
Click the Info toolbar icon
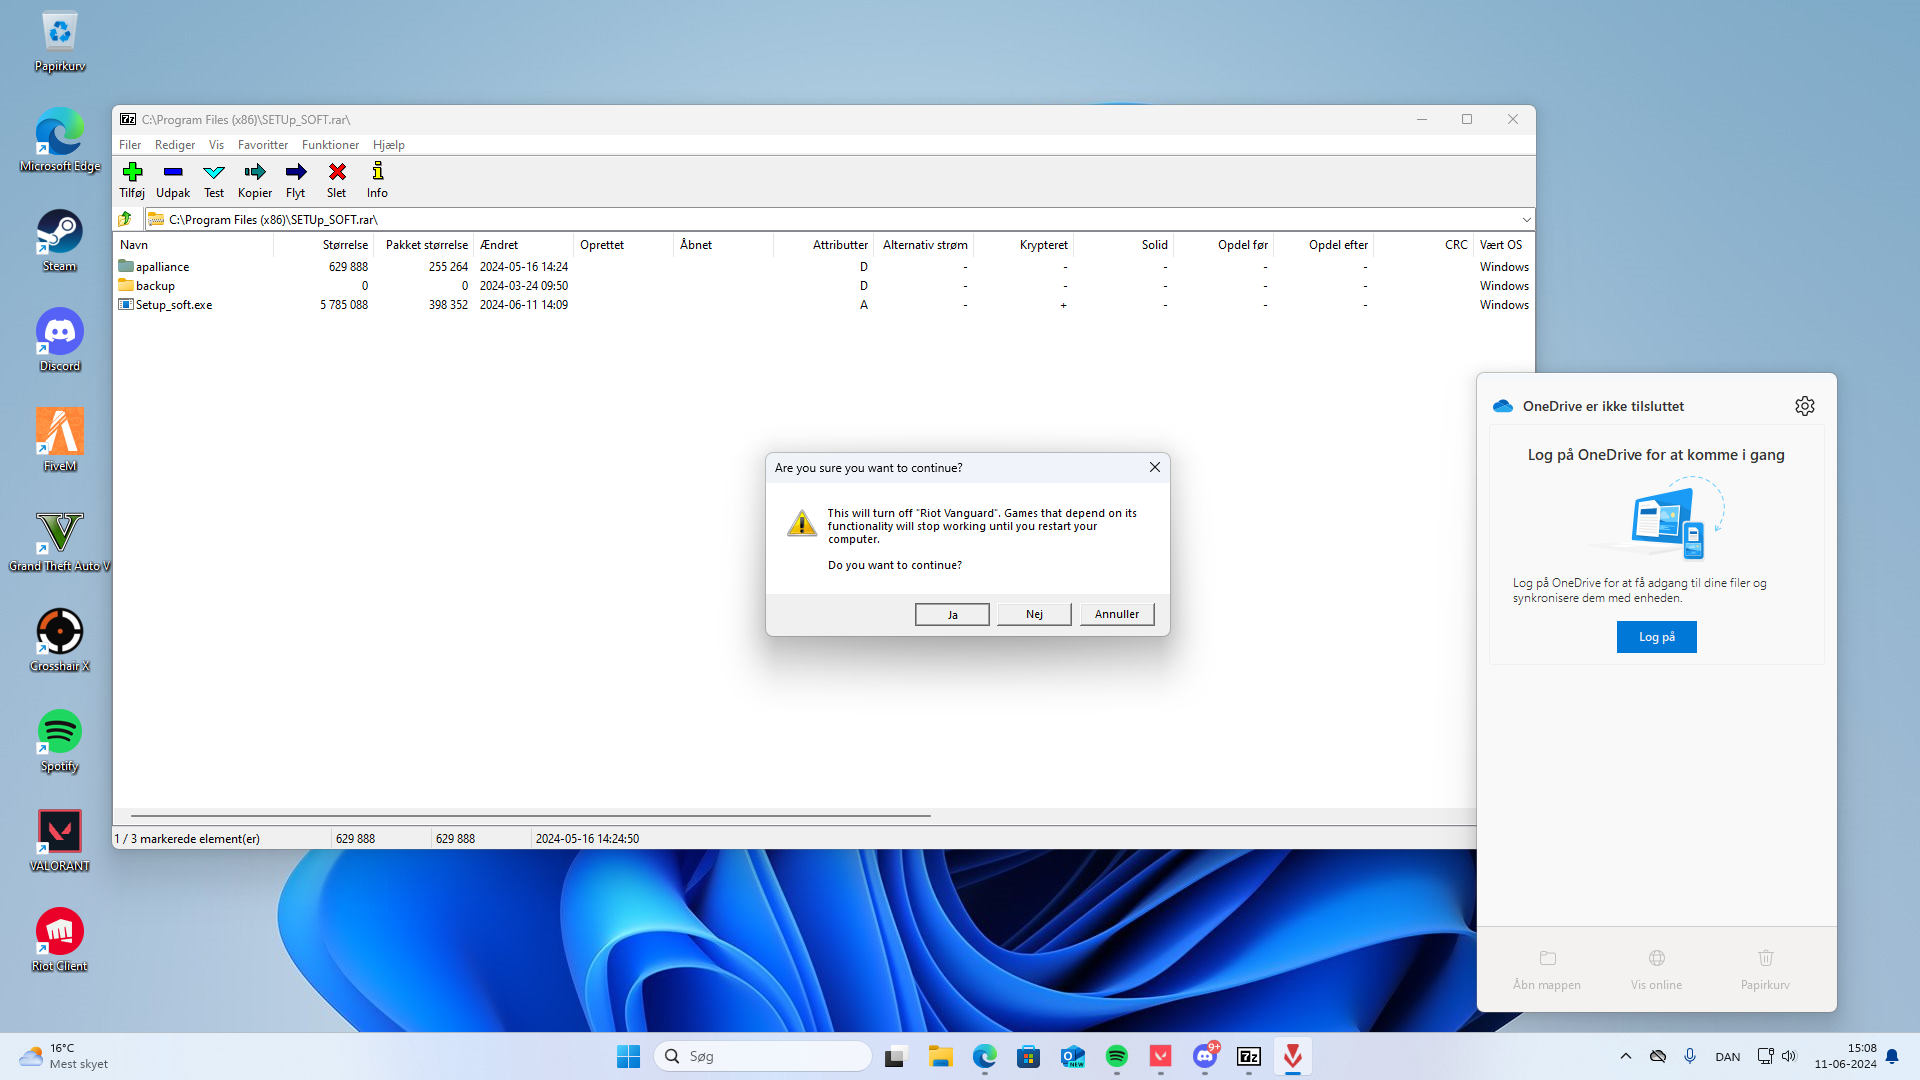tap(377, 172)
